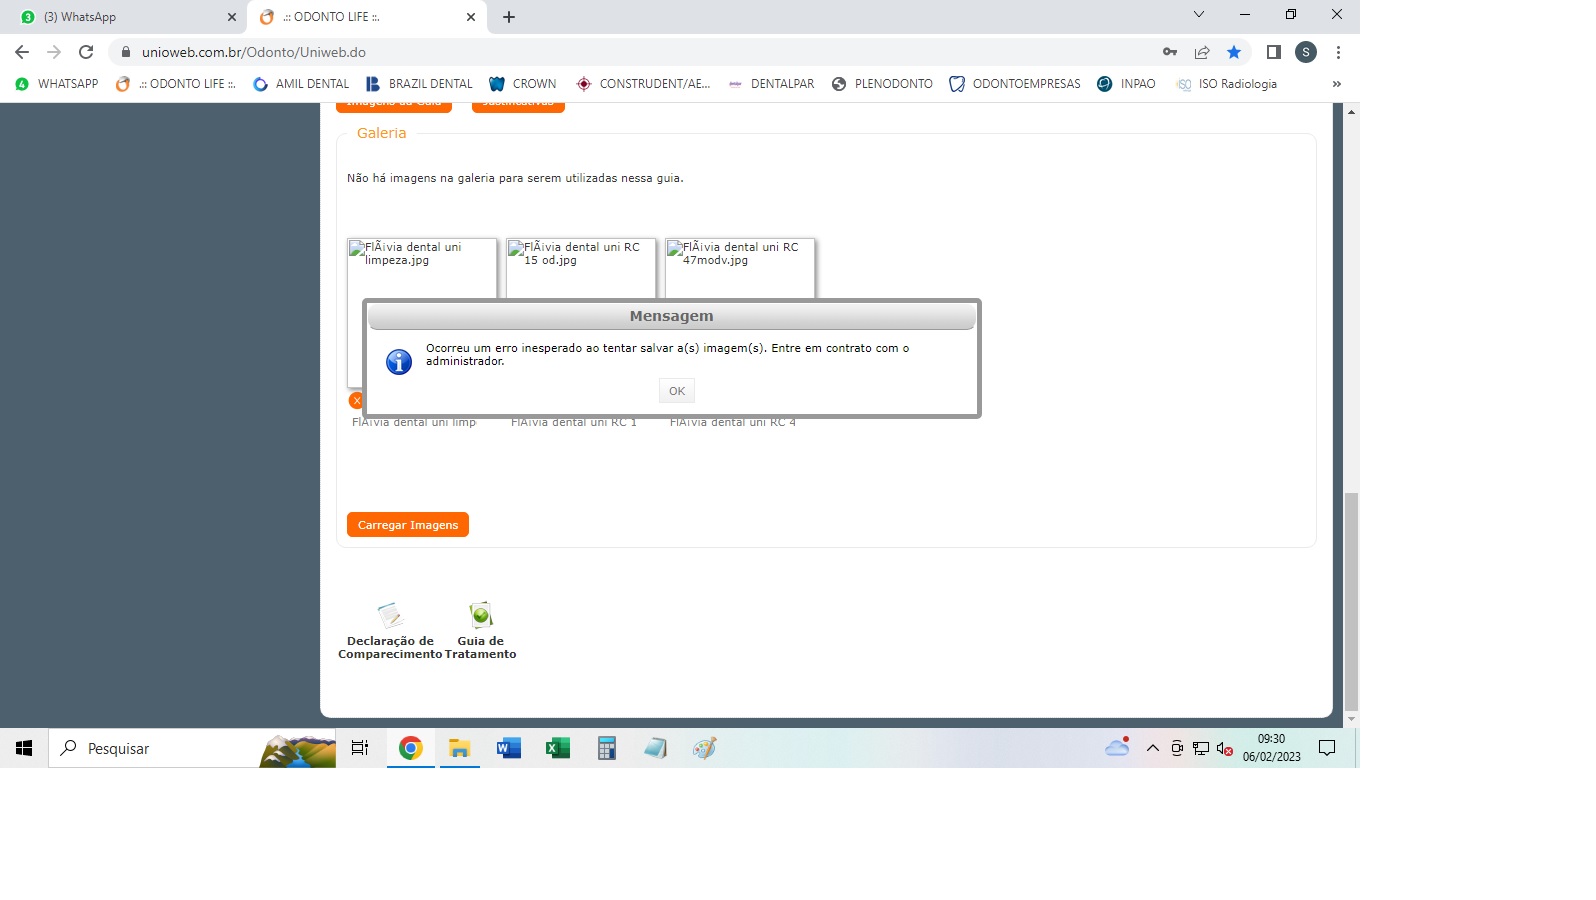
Task: Click the page vertical scrollbar thumb
Action: point(1351,600)
